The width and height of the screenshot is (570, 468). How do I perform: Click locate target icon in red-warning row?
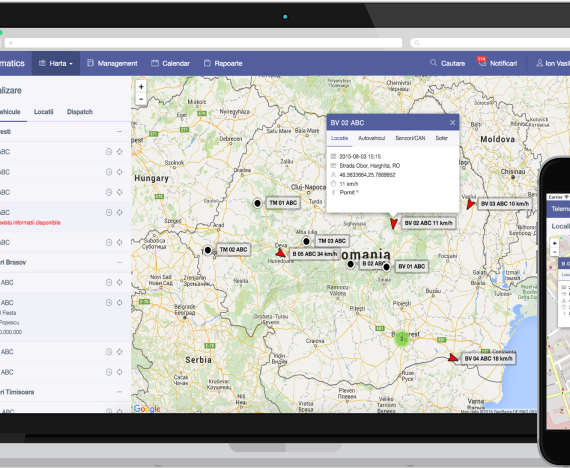119,212
